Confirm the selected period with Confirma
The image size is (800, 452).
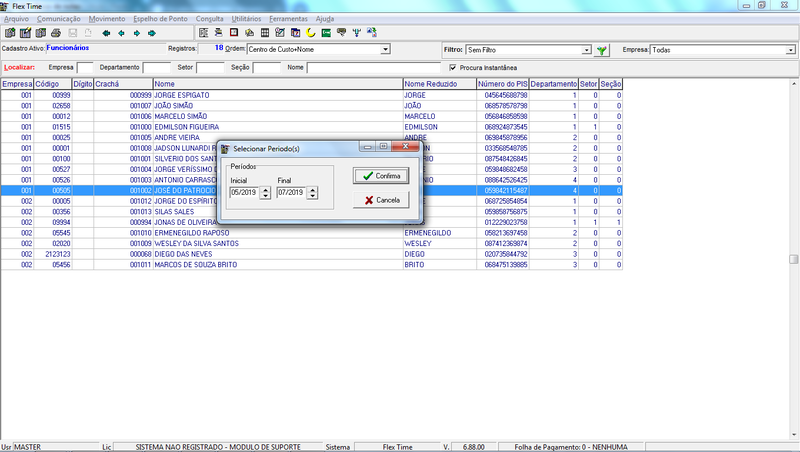point(381,175)
